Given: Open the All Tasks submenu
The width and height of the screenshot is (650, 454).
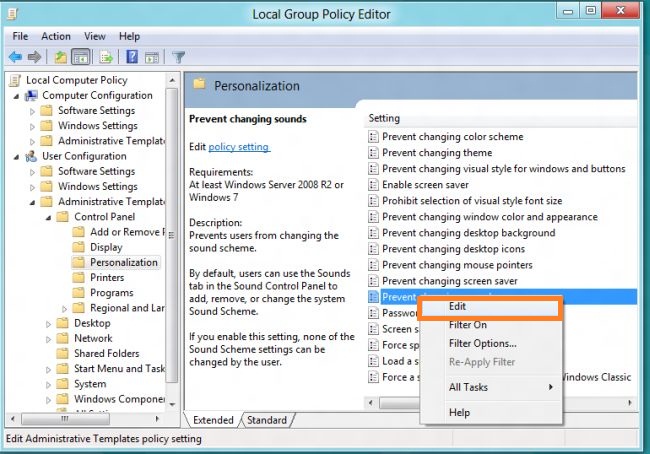Looking at the screenshot, I should (490, 387).
